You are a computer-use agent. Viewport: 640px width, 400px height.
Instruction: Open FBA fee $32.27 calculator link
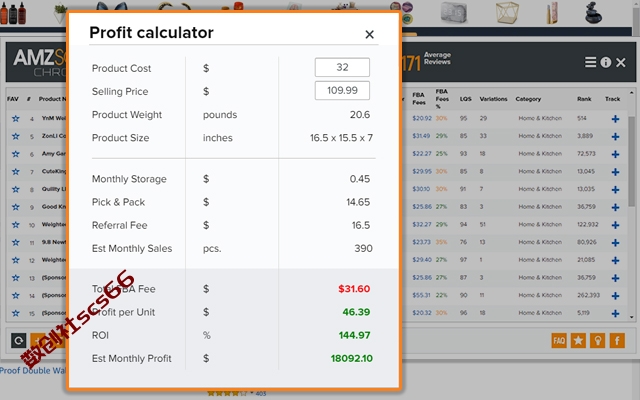tap(422, 224)
